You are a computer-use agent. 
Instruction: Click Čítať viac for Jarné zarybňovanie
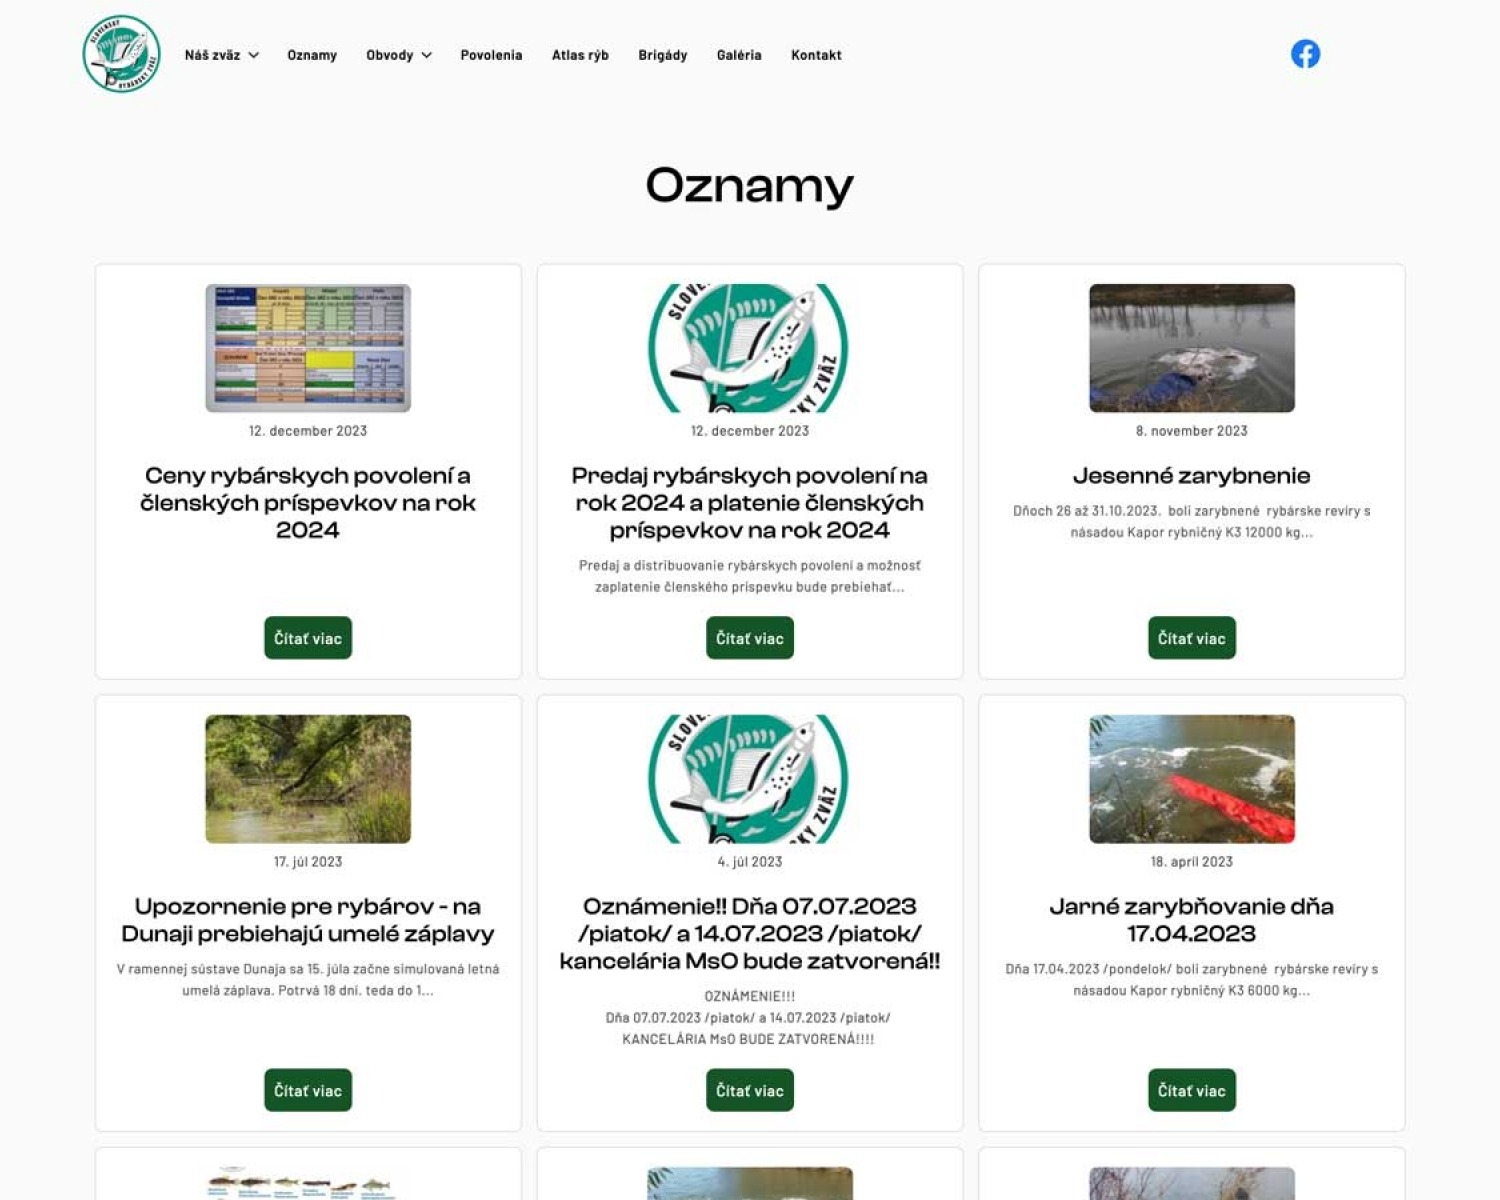tap(1191, 1090)
